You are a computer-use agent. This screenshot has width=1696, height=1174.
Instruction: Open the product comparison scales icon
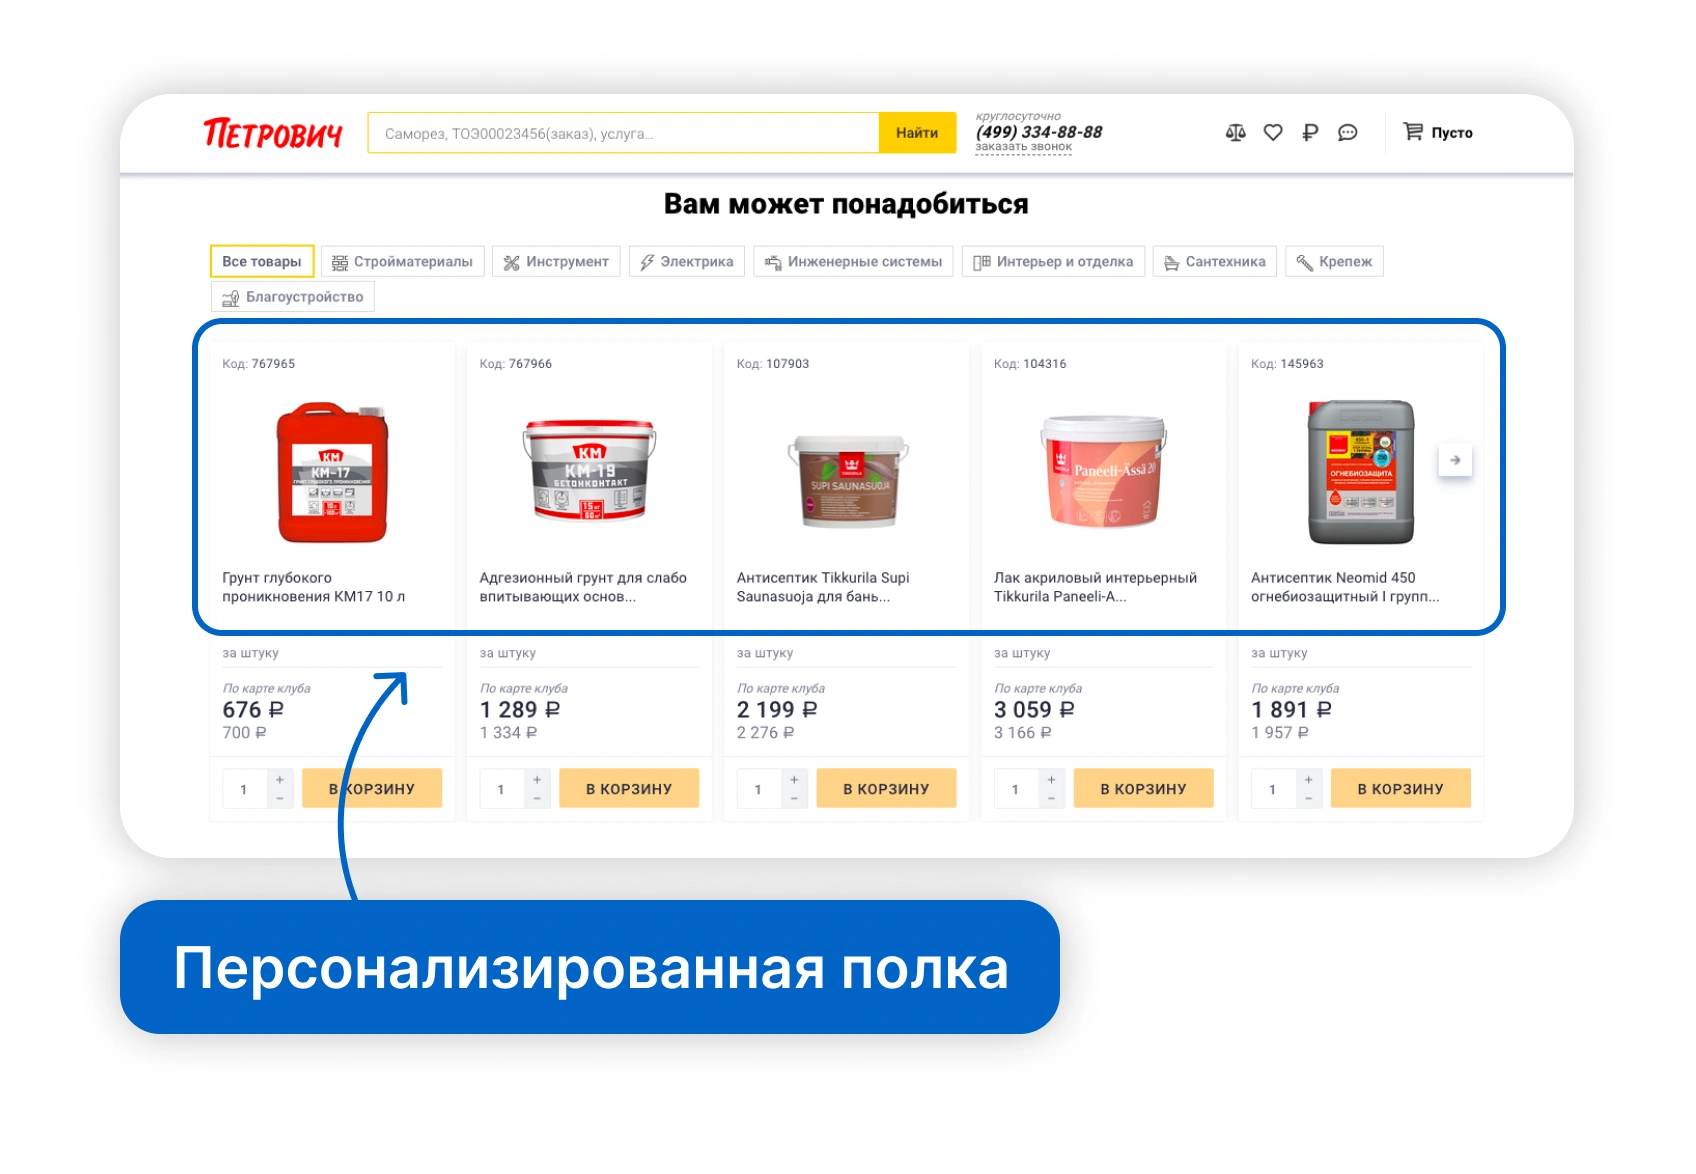(1235, 132)
